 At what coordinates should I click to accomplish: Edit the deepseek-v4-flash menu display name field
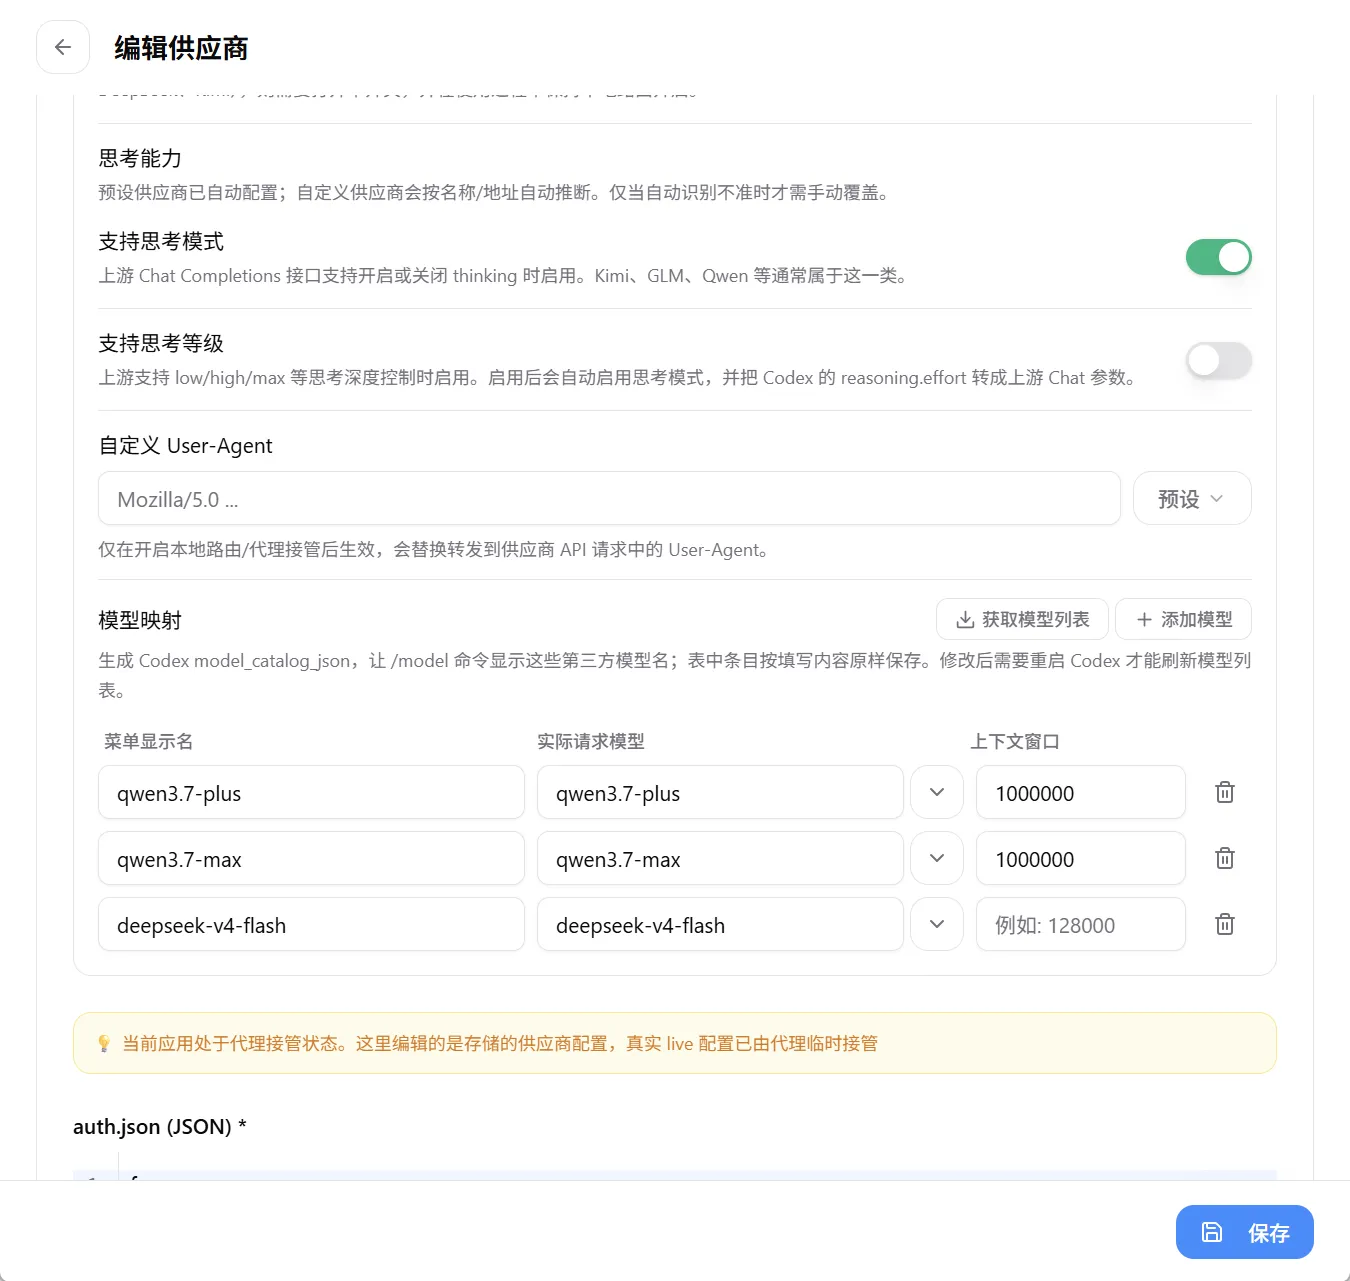tap(311, 925)
